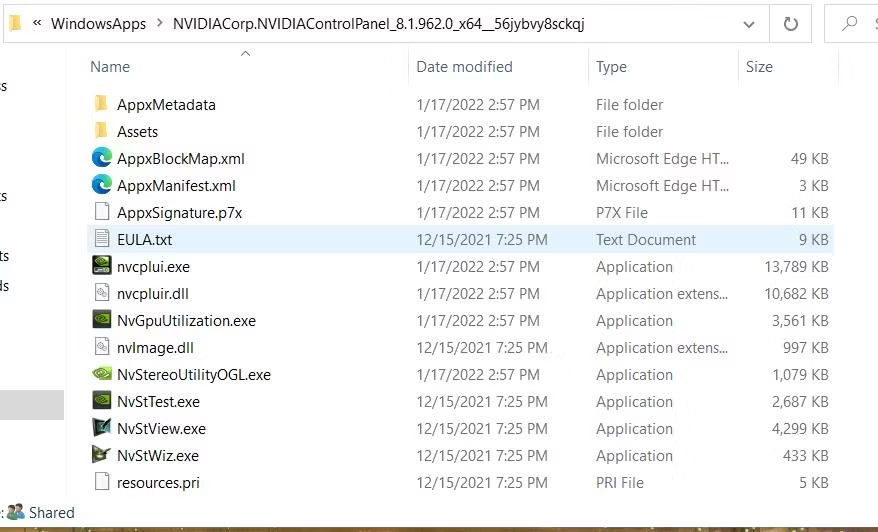Click the refresh button beside address bar
The width and height of the screenshot is (878, 532).
click(791, 24)
